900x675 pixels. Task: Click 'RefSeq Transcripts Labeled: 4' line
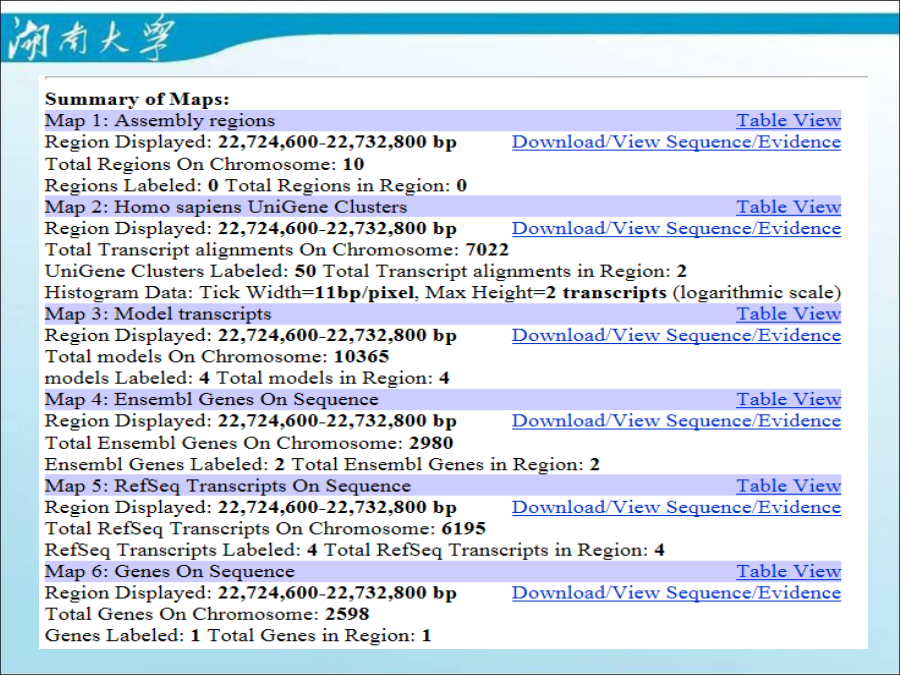click(355, 550)
